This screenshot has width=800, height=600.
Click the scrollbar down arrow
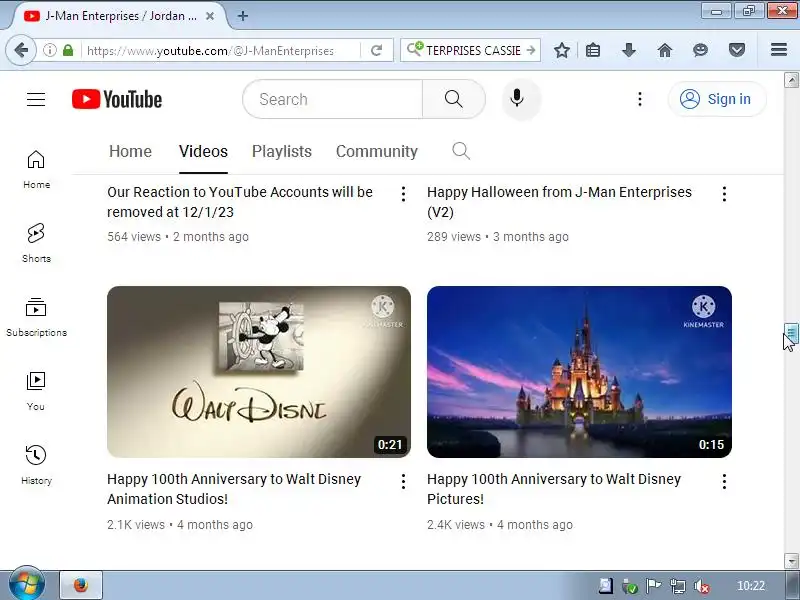tap(791, 561)
